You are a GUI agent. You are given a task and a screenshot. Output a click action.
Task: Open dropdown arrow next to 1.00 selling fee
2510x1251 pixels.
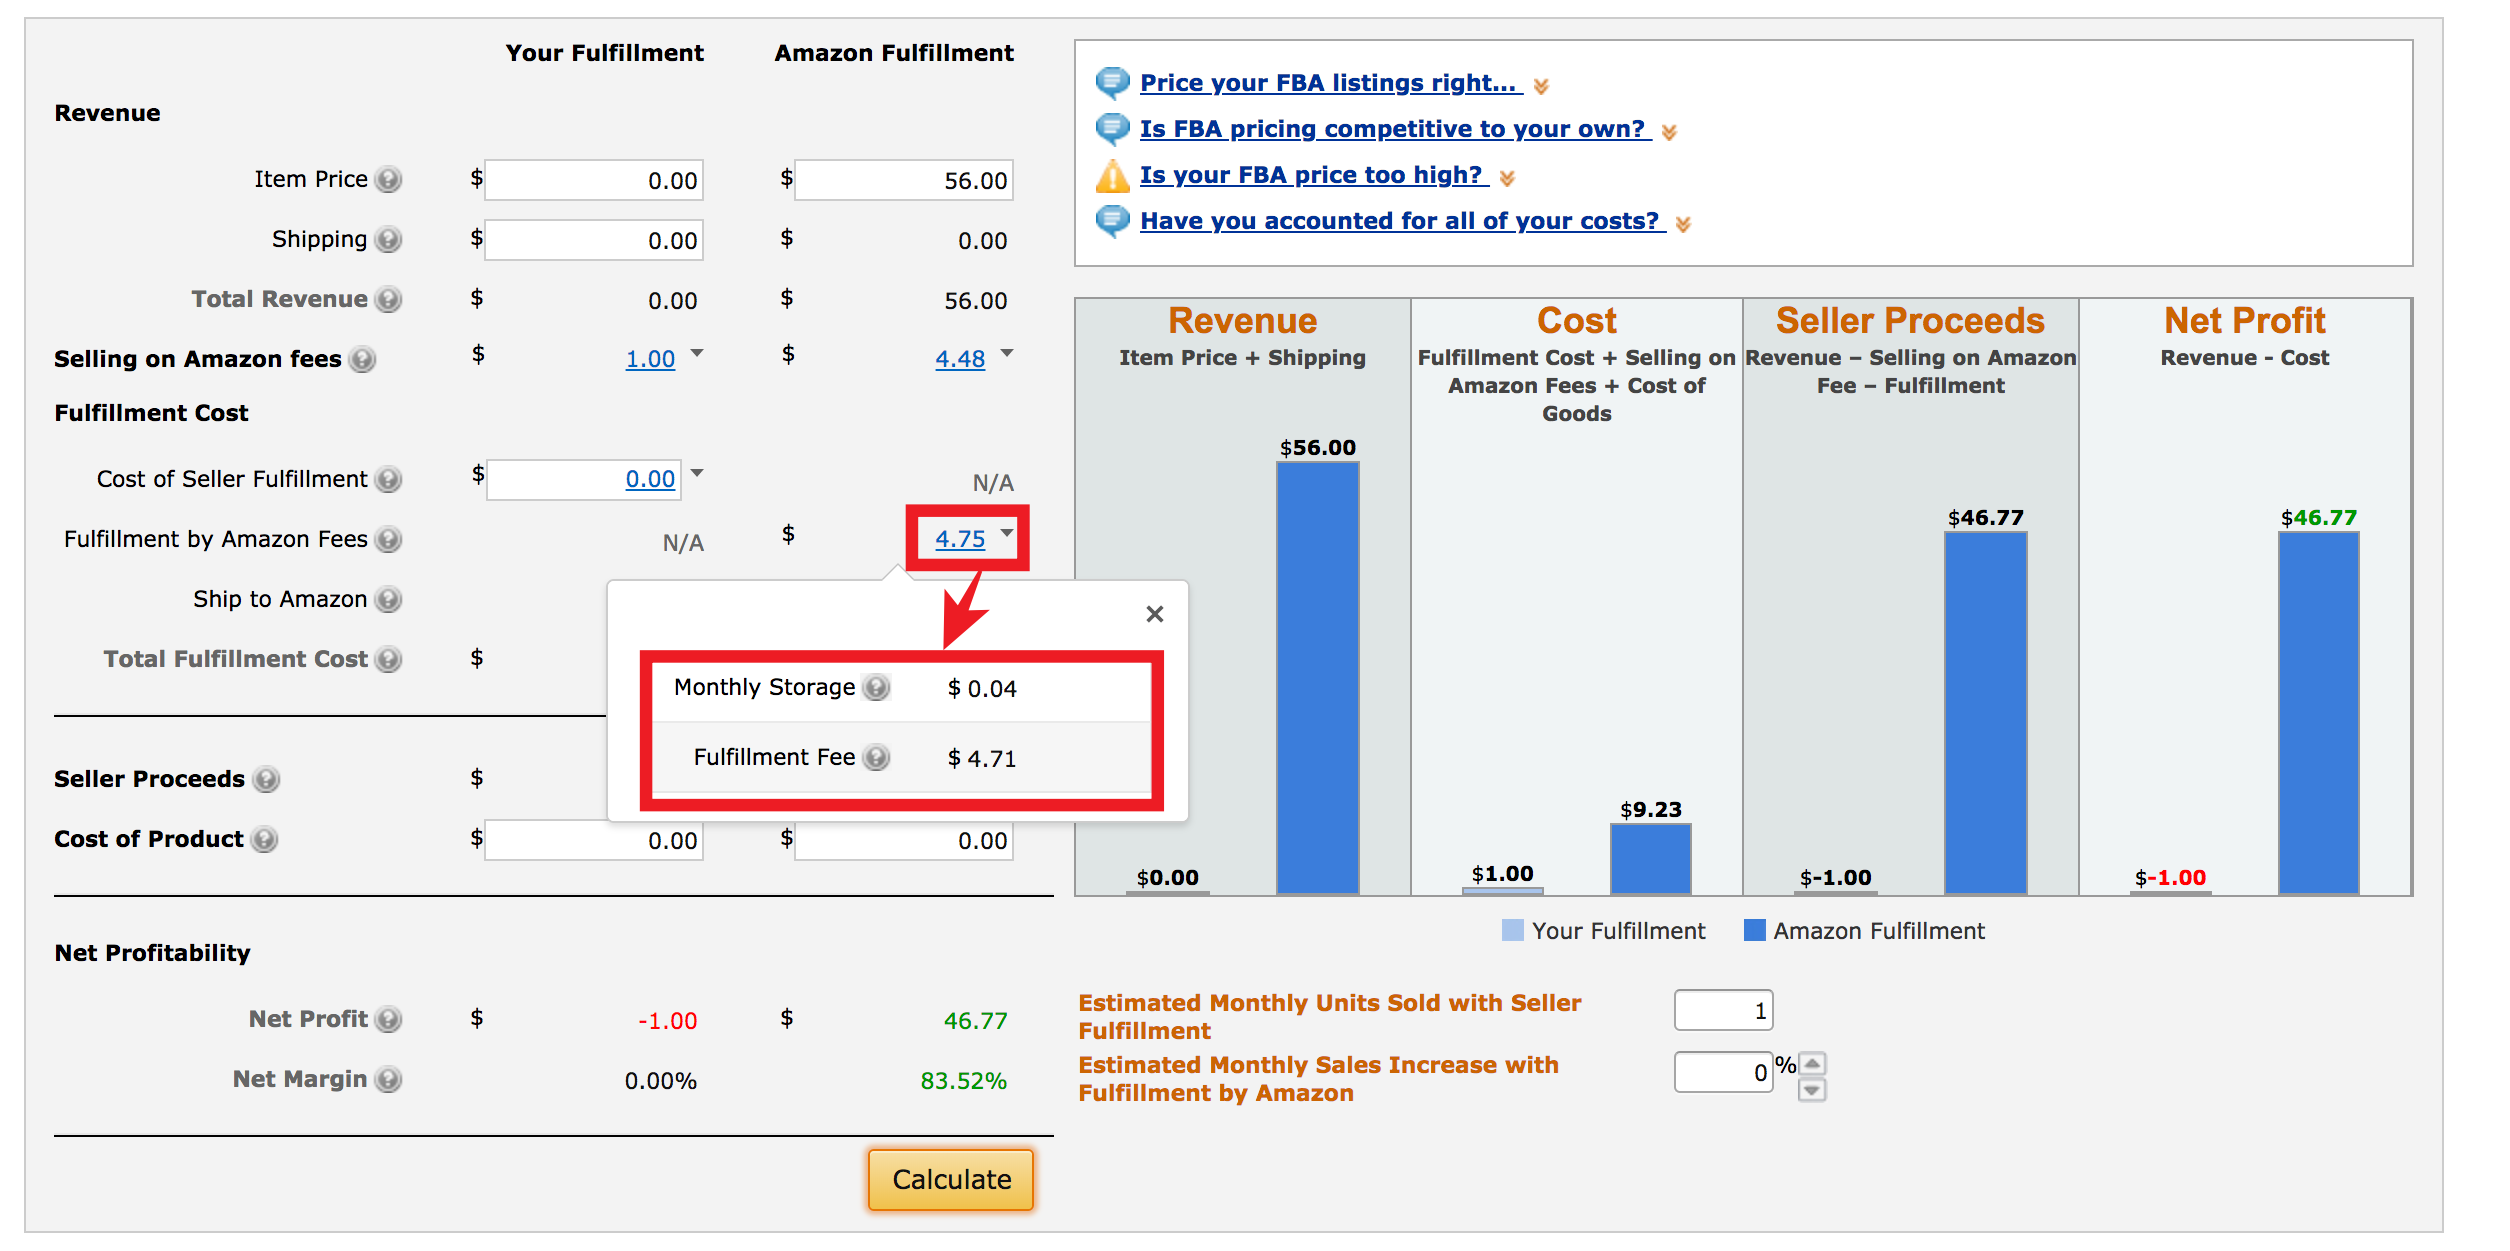697,353
